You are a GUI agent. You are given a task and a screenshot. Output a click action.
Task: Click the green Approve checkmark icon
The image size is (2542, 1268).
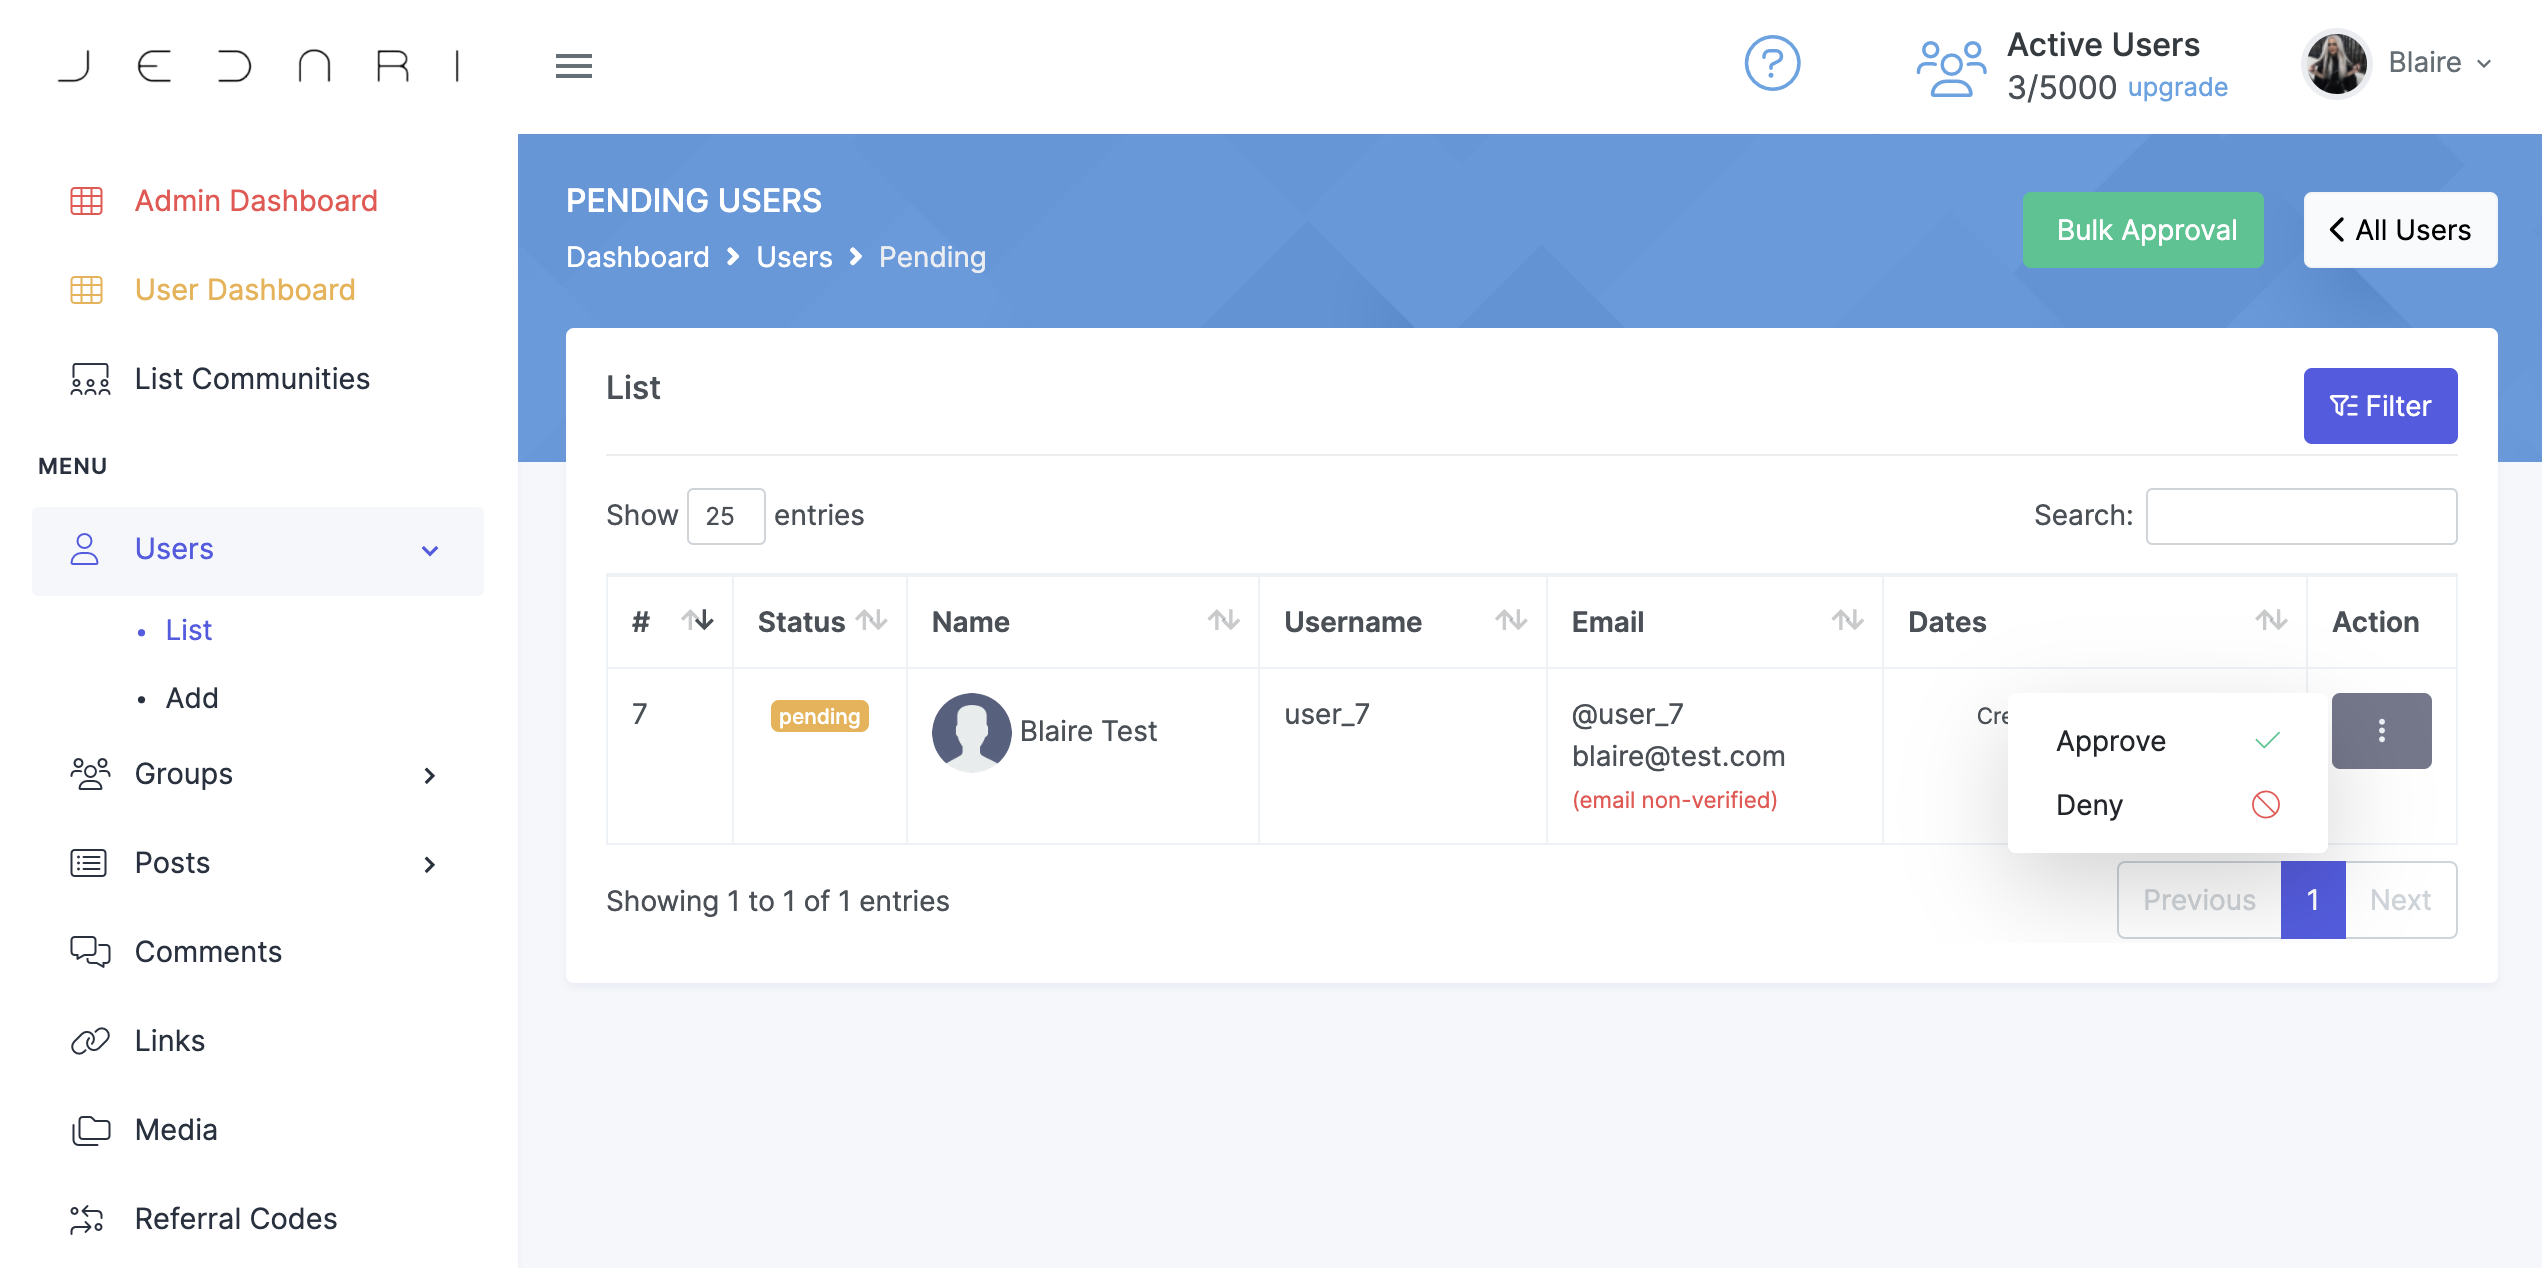(2267, 741)
